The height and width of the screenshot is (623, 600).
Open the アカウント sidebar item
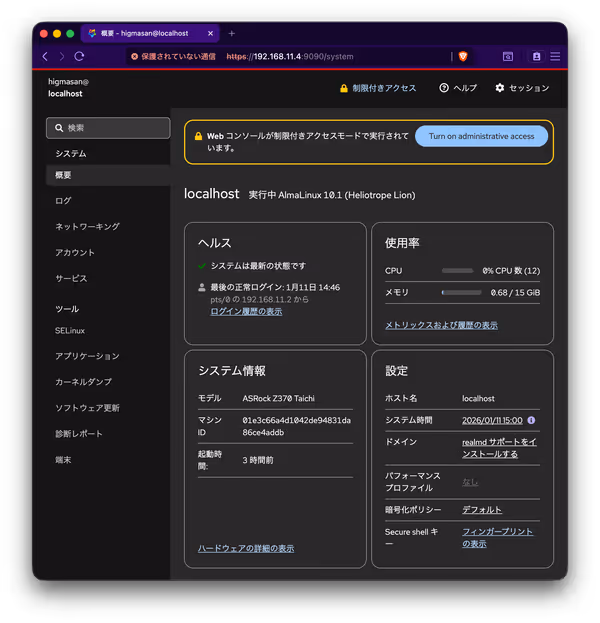coord(75,252)
